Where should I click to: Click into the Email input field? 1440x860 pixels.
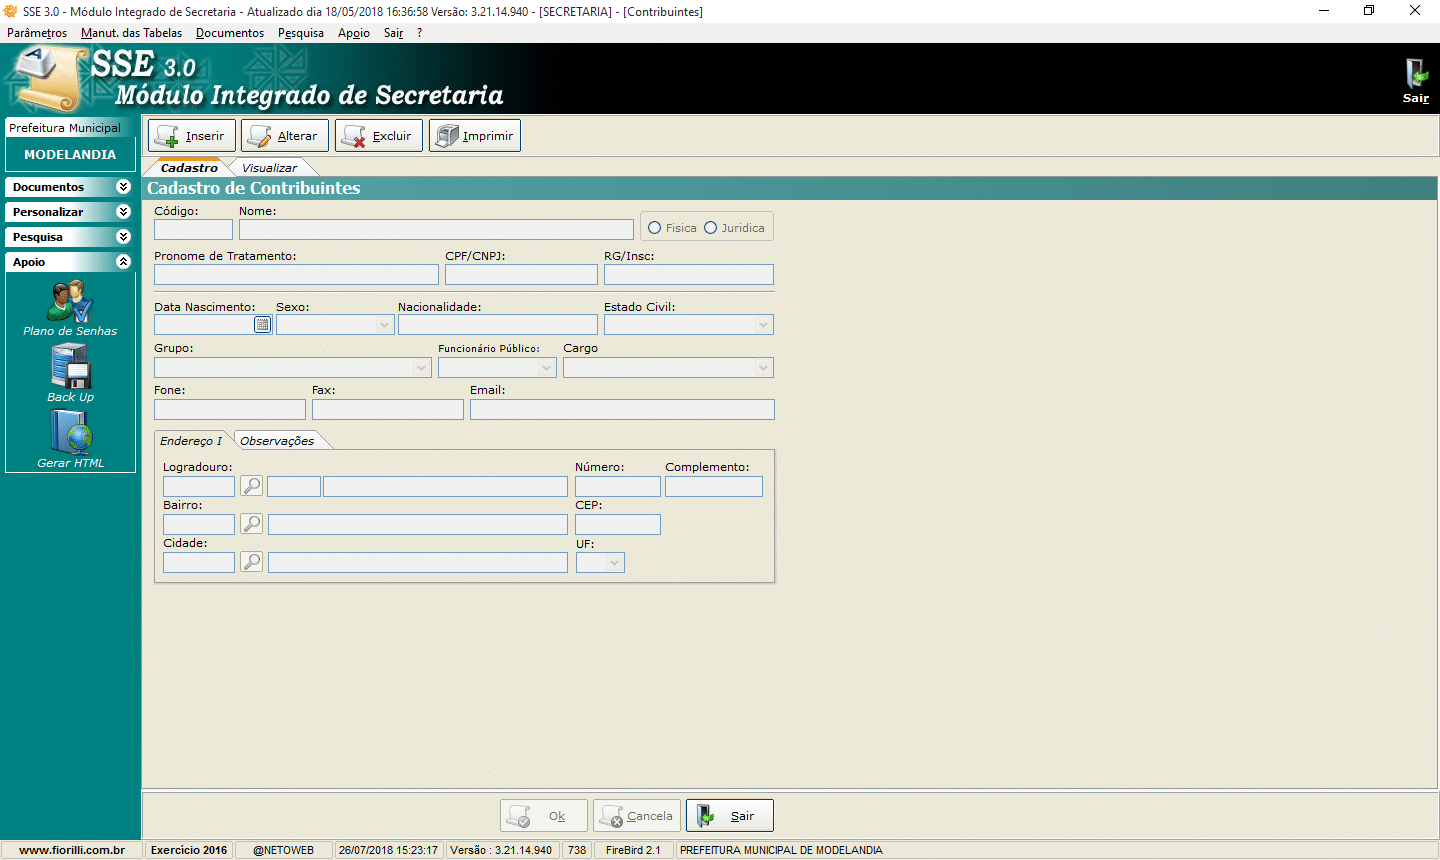click(x=622, y=409)
